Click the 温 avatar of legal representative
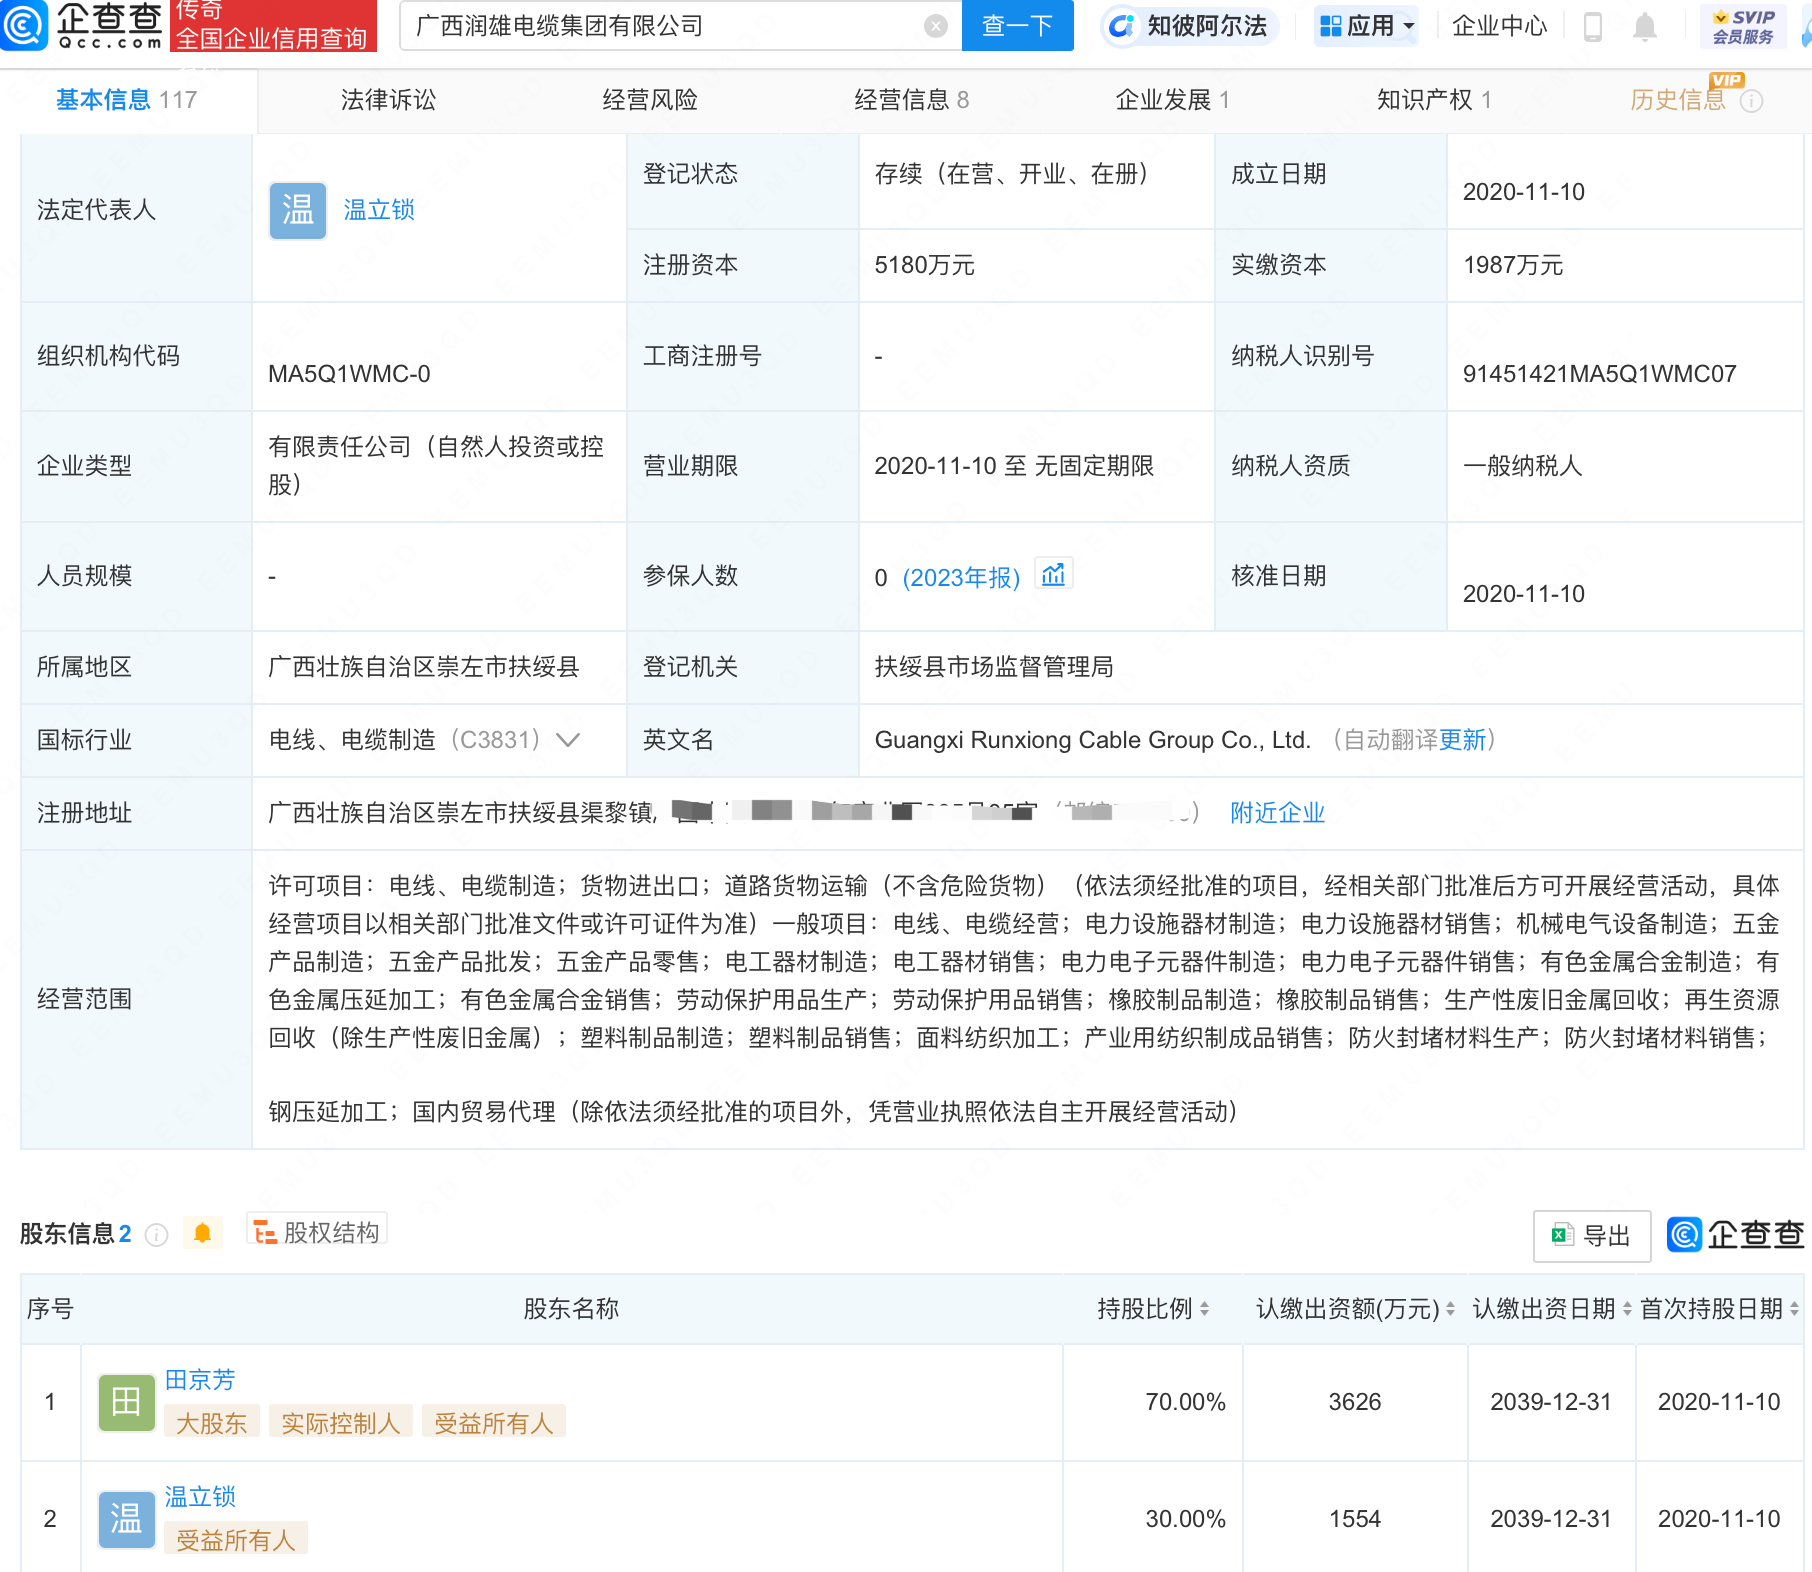 297,210
